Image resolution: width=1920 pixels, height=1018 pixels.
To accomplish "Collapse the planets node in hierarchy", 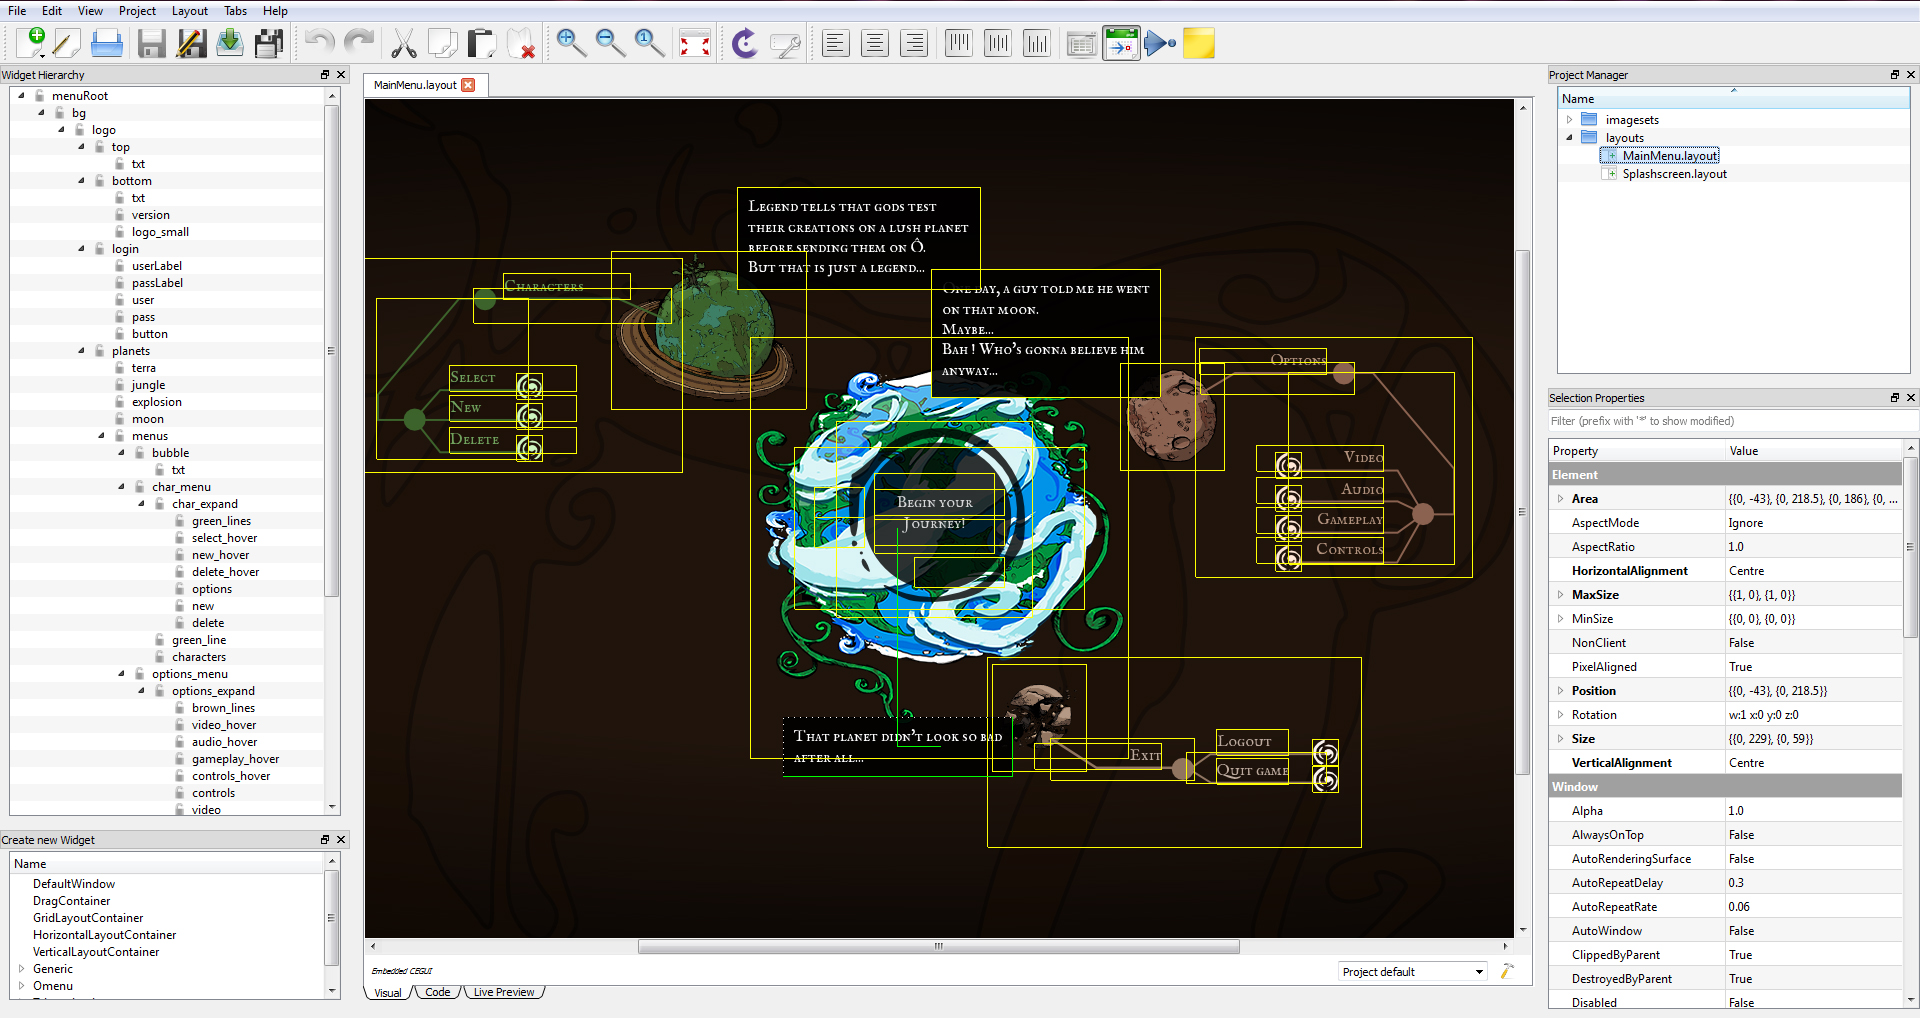I will click(82, 351).
